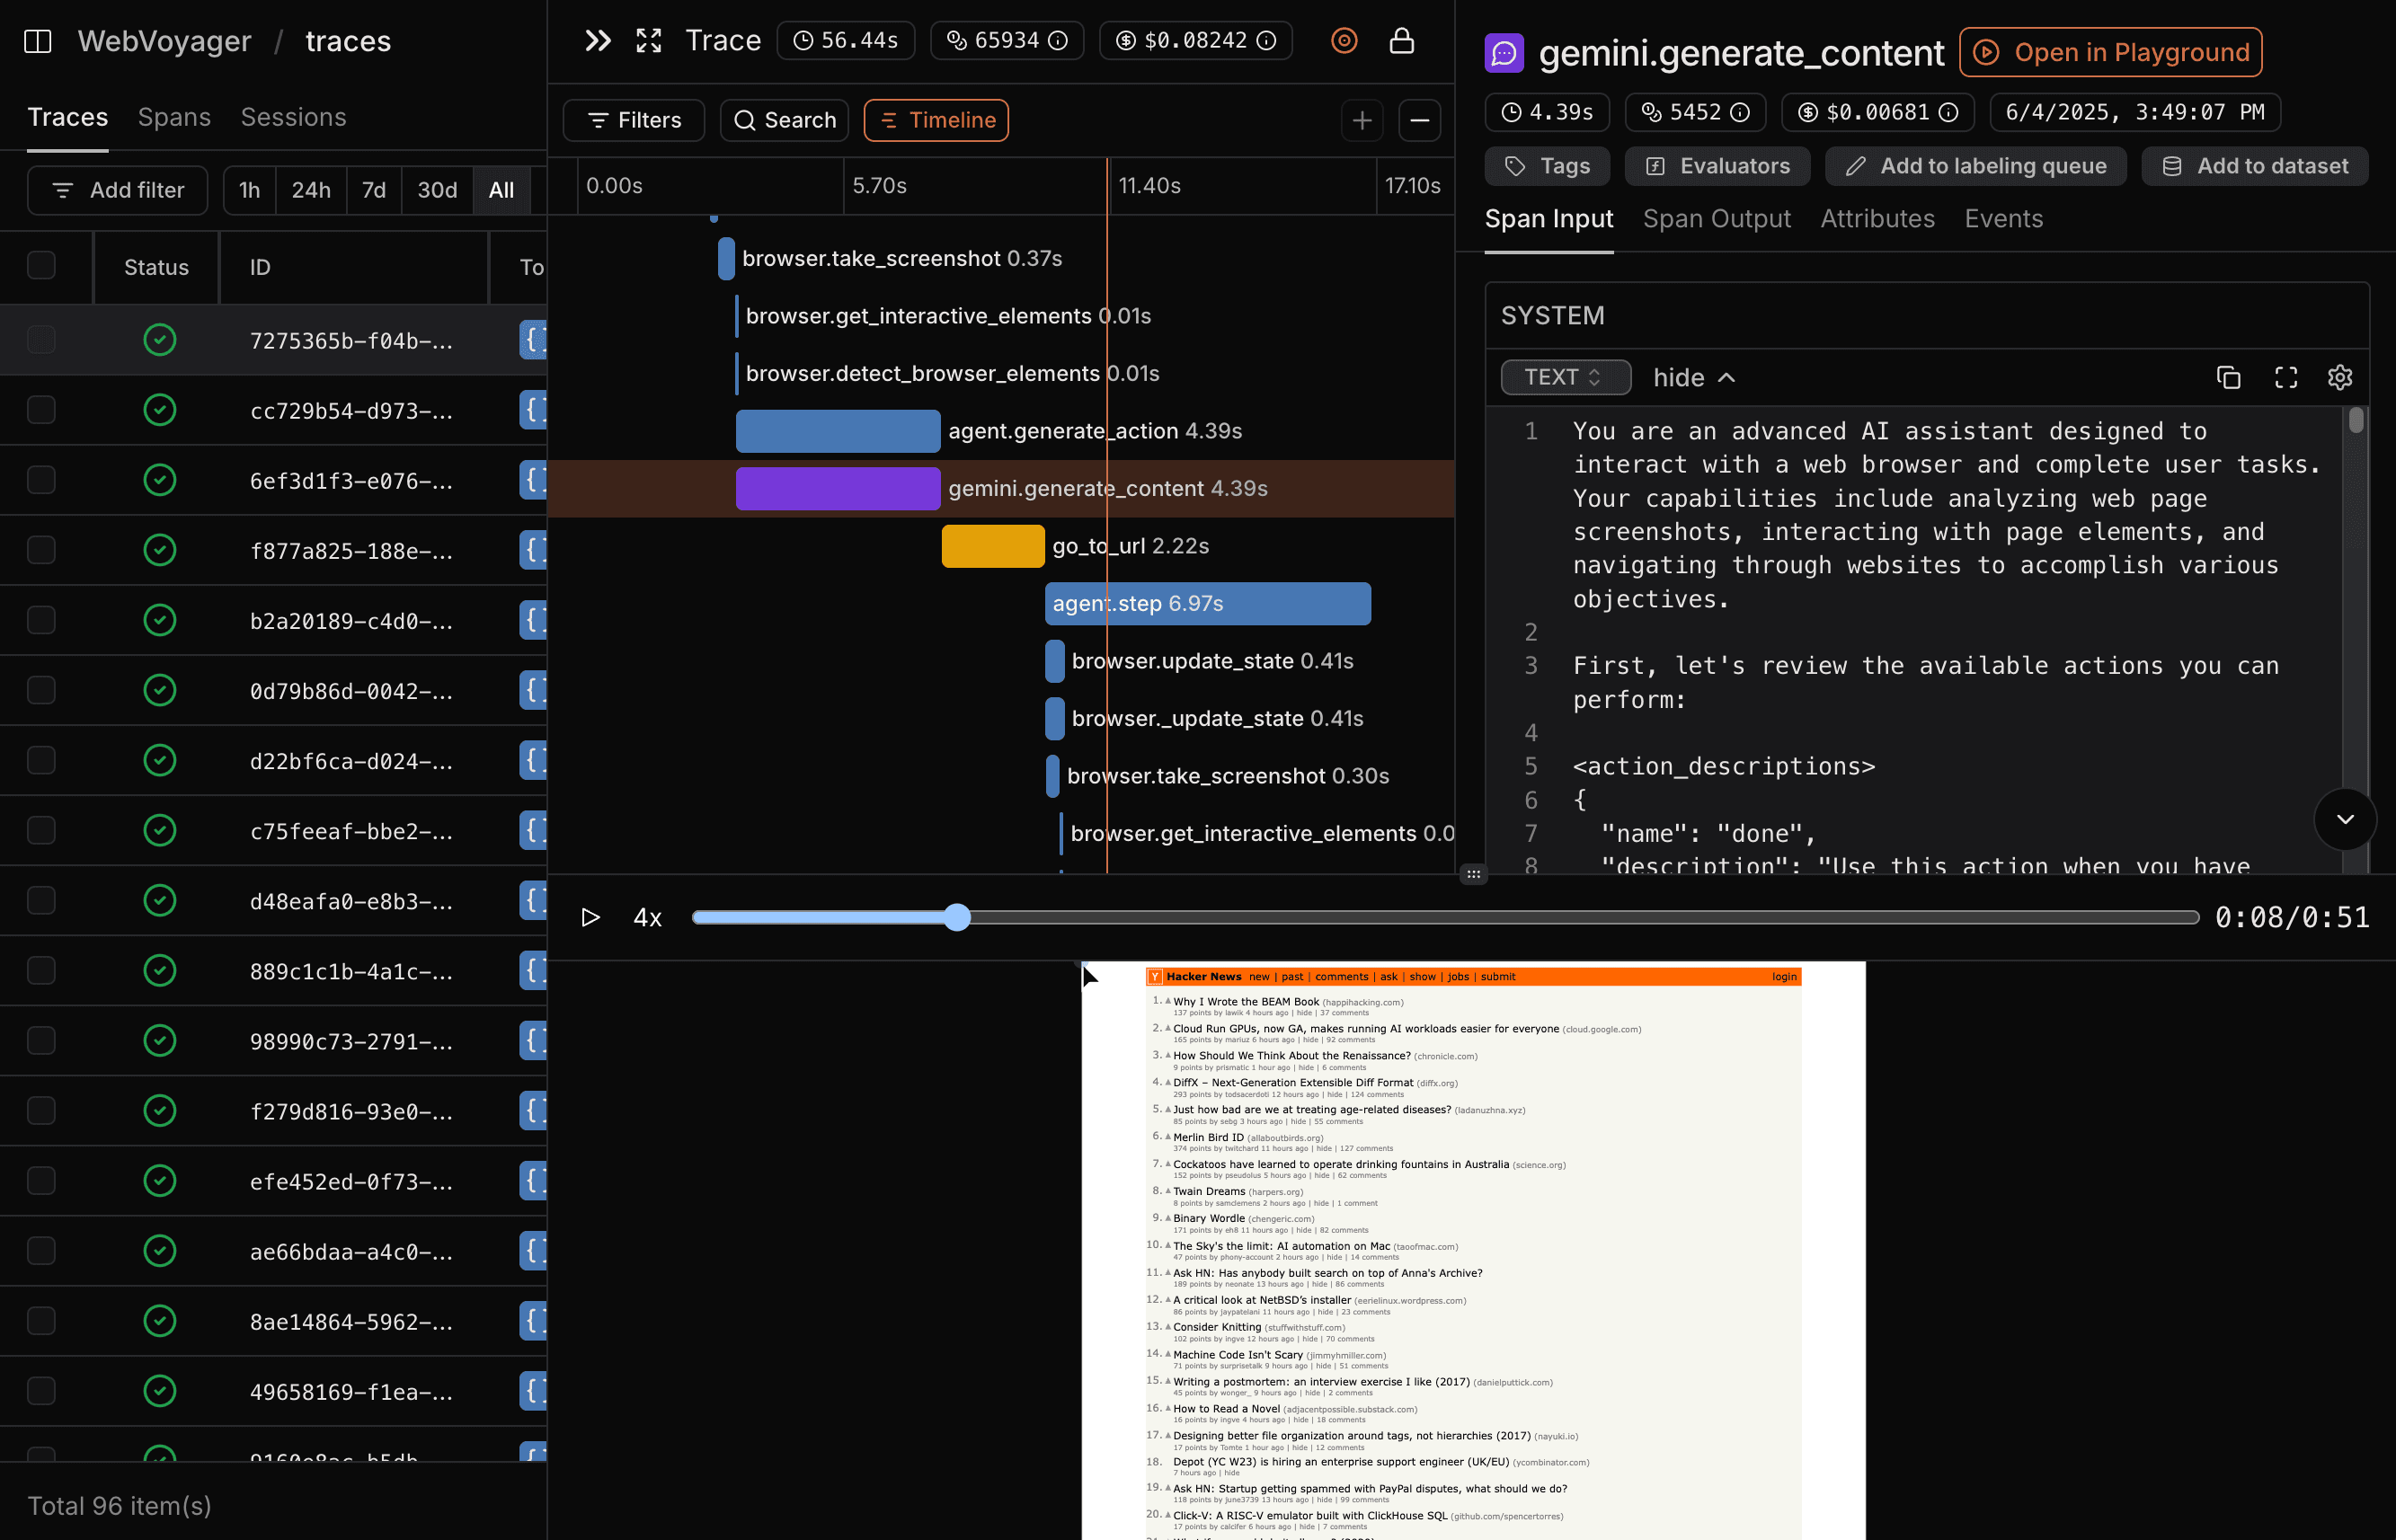Click the playback progress slider handle

tap(957, 917)
